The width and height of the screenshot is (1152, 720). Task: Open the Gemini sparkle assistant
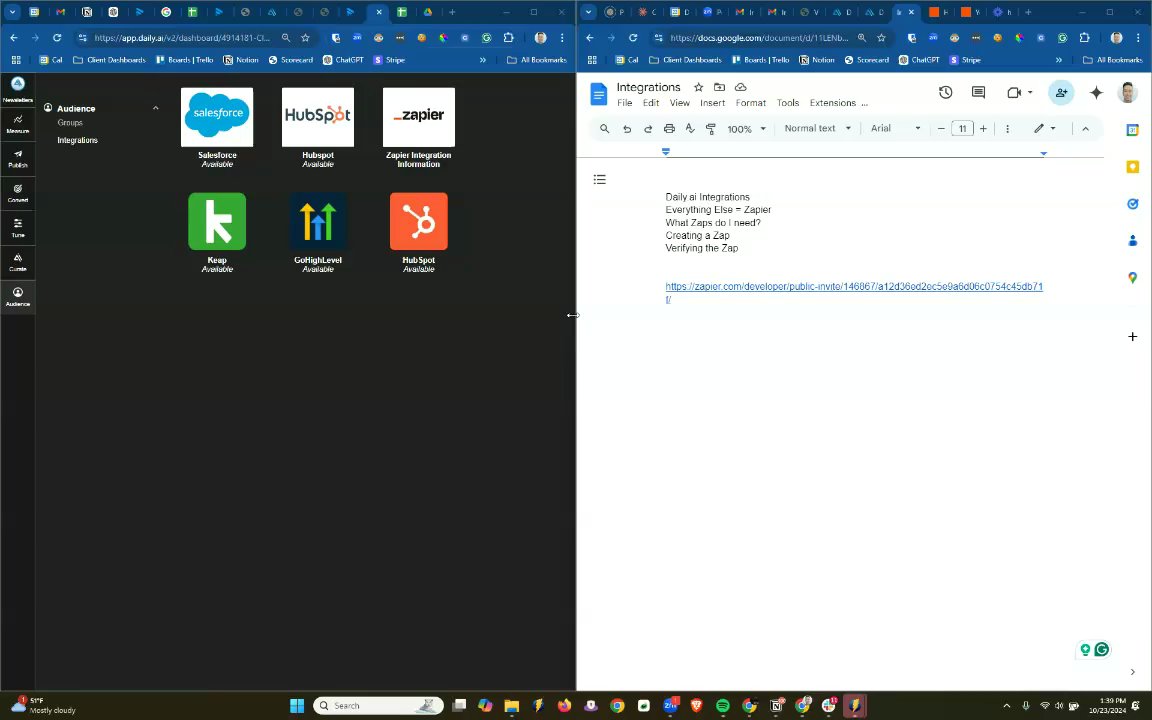[x=1096, y=93]
